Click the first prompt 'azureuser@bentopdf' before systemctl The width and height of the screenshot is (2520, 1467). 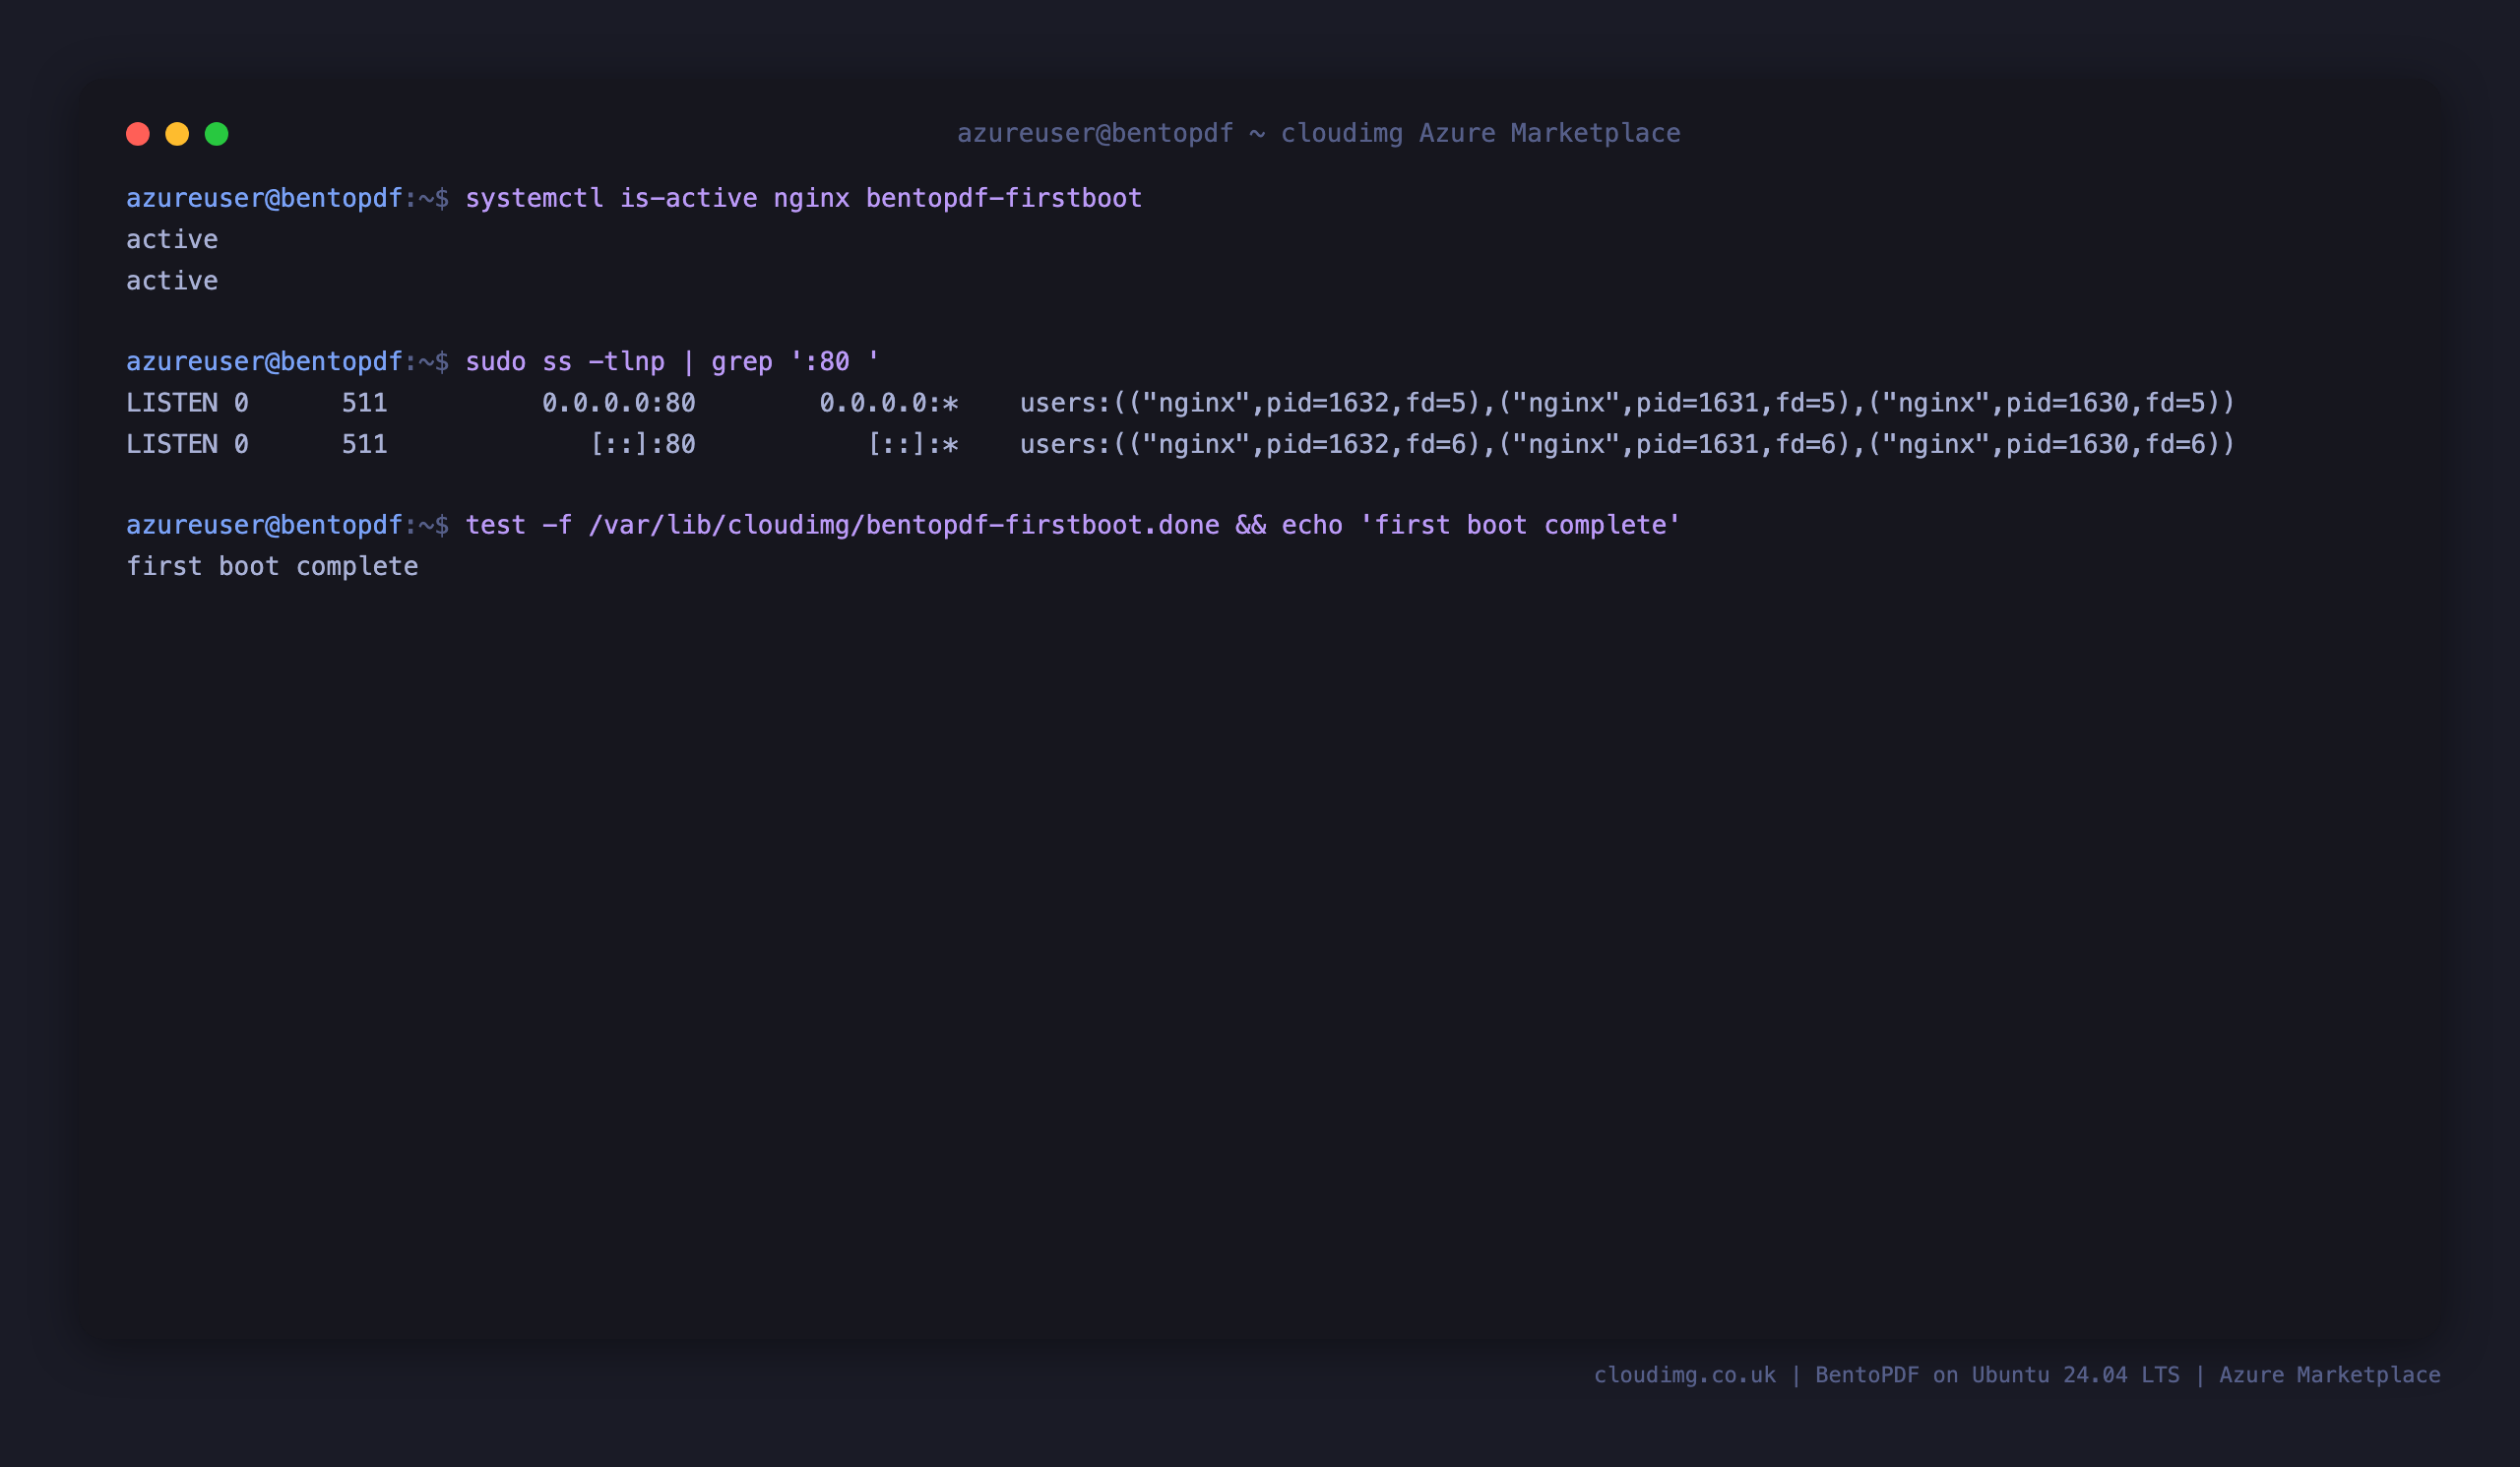264,198
